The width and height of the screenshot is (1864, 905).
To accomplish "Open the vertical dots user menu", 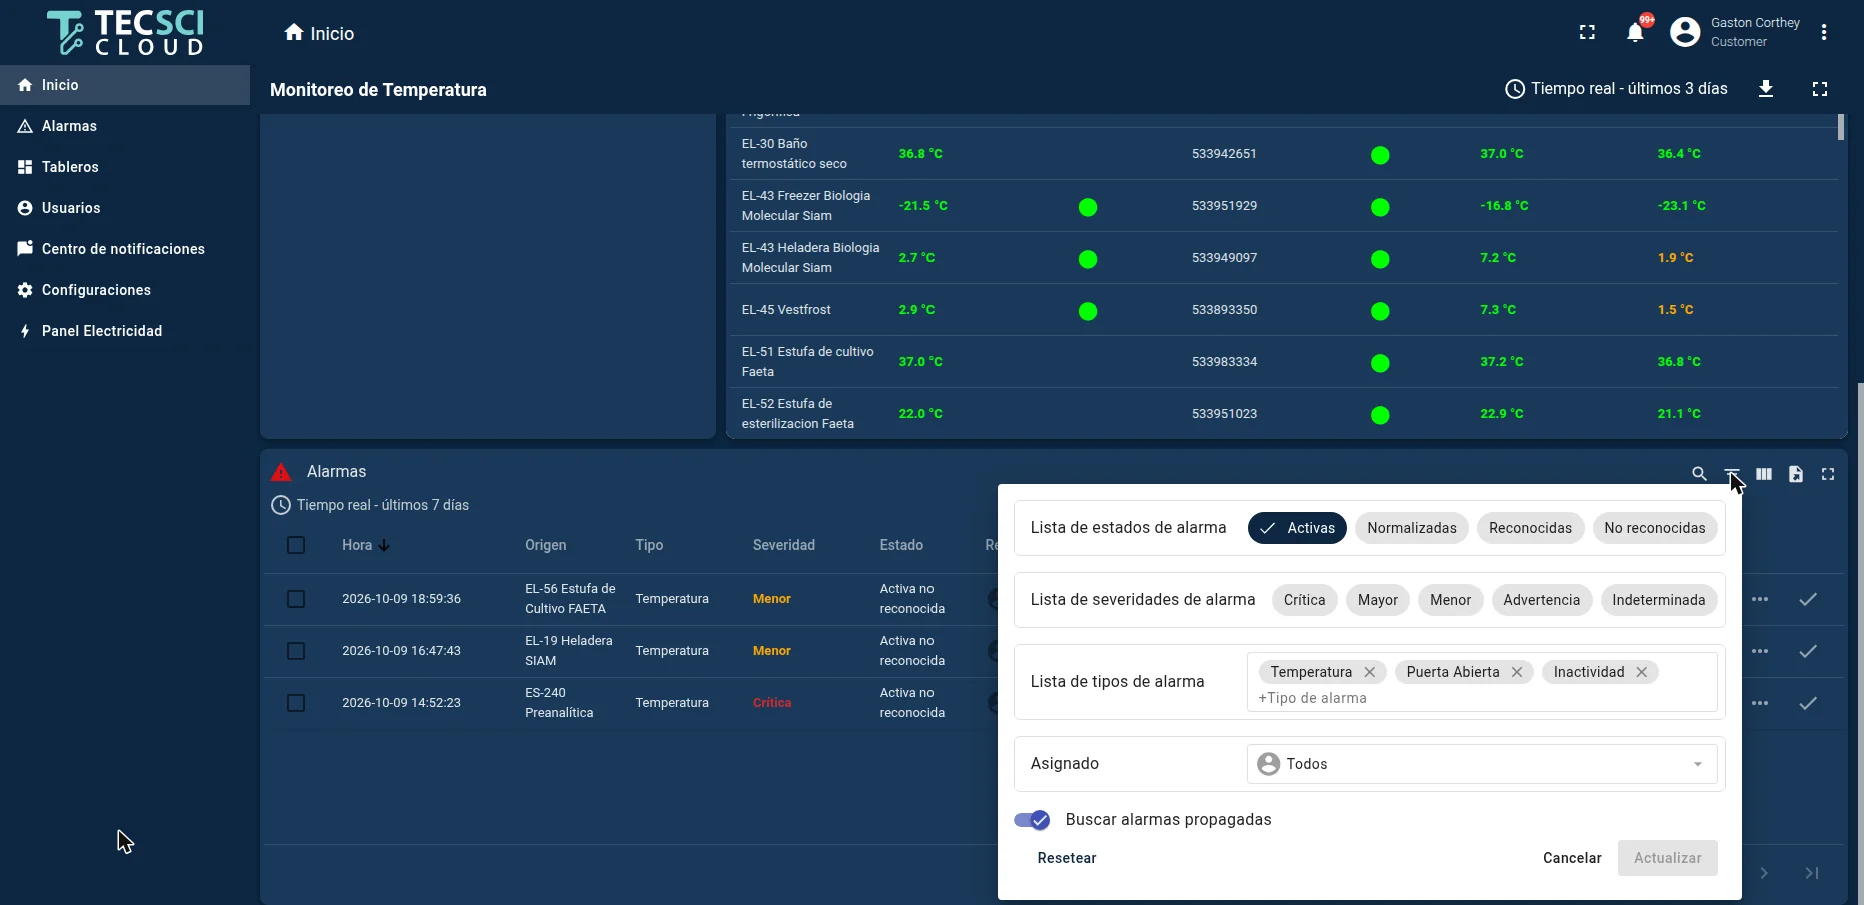I will point(1824,33).
